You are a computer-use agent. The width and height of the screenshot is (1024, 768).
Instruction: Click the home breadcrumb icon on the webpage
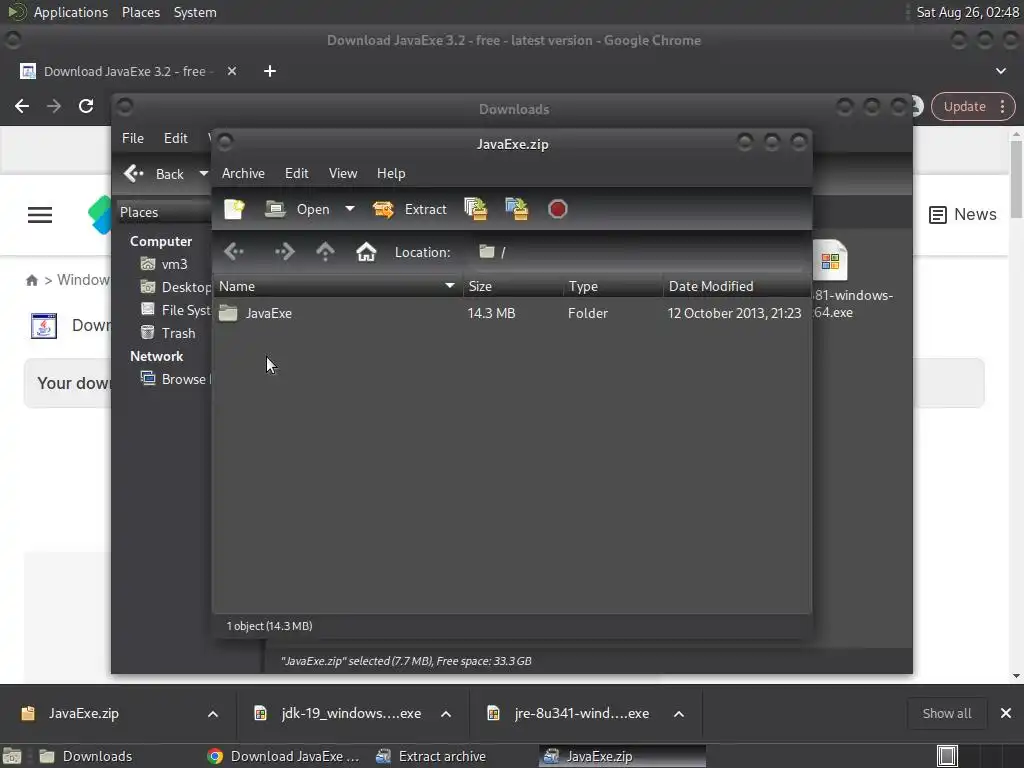(31, 280)
